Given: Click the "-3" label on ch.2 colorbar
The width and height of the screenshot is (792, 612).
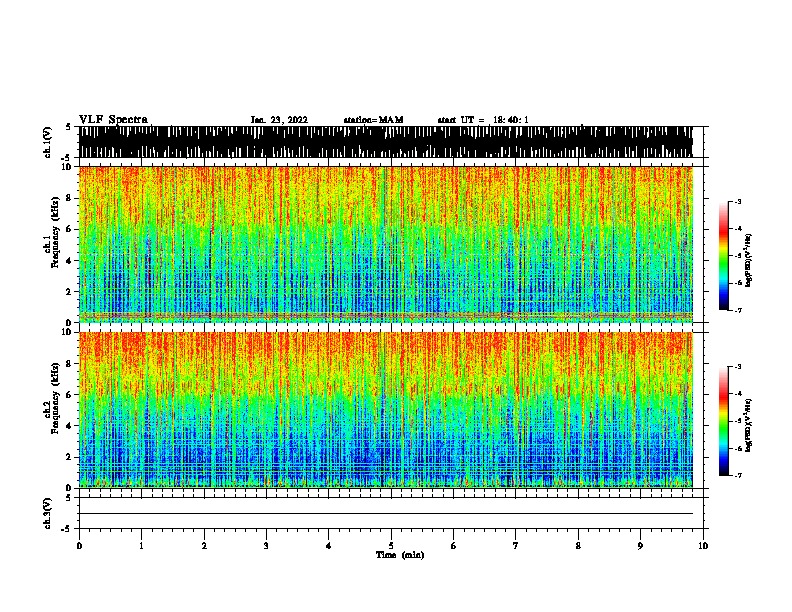Looking at the screenshot, I should click(x=737, y=367).
